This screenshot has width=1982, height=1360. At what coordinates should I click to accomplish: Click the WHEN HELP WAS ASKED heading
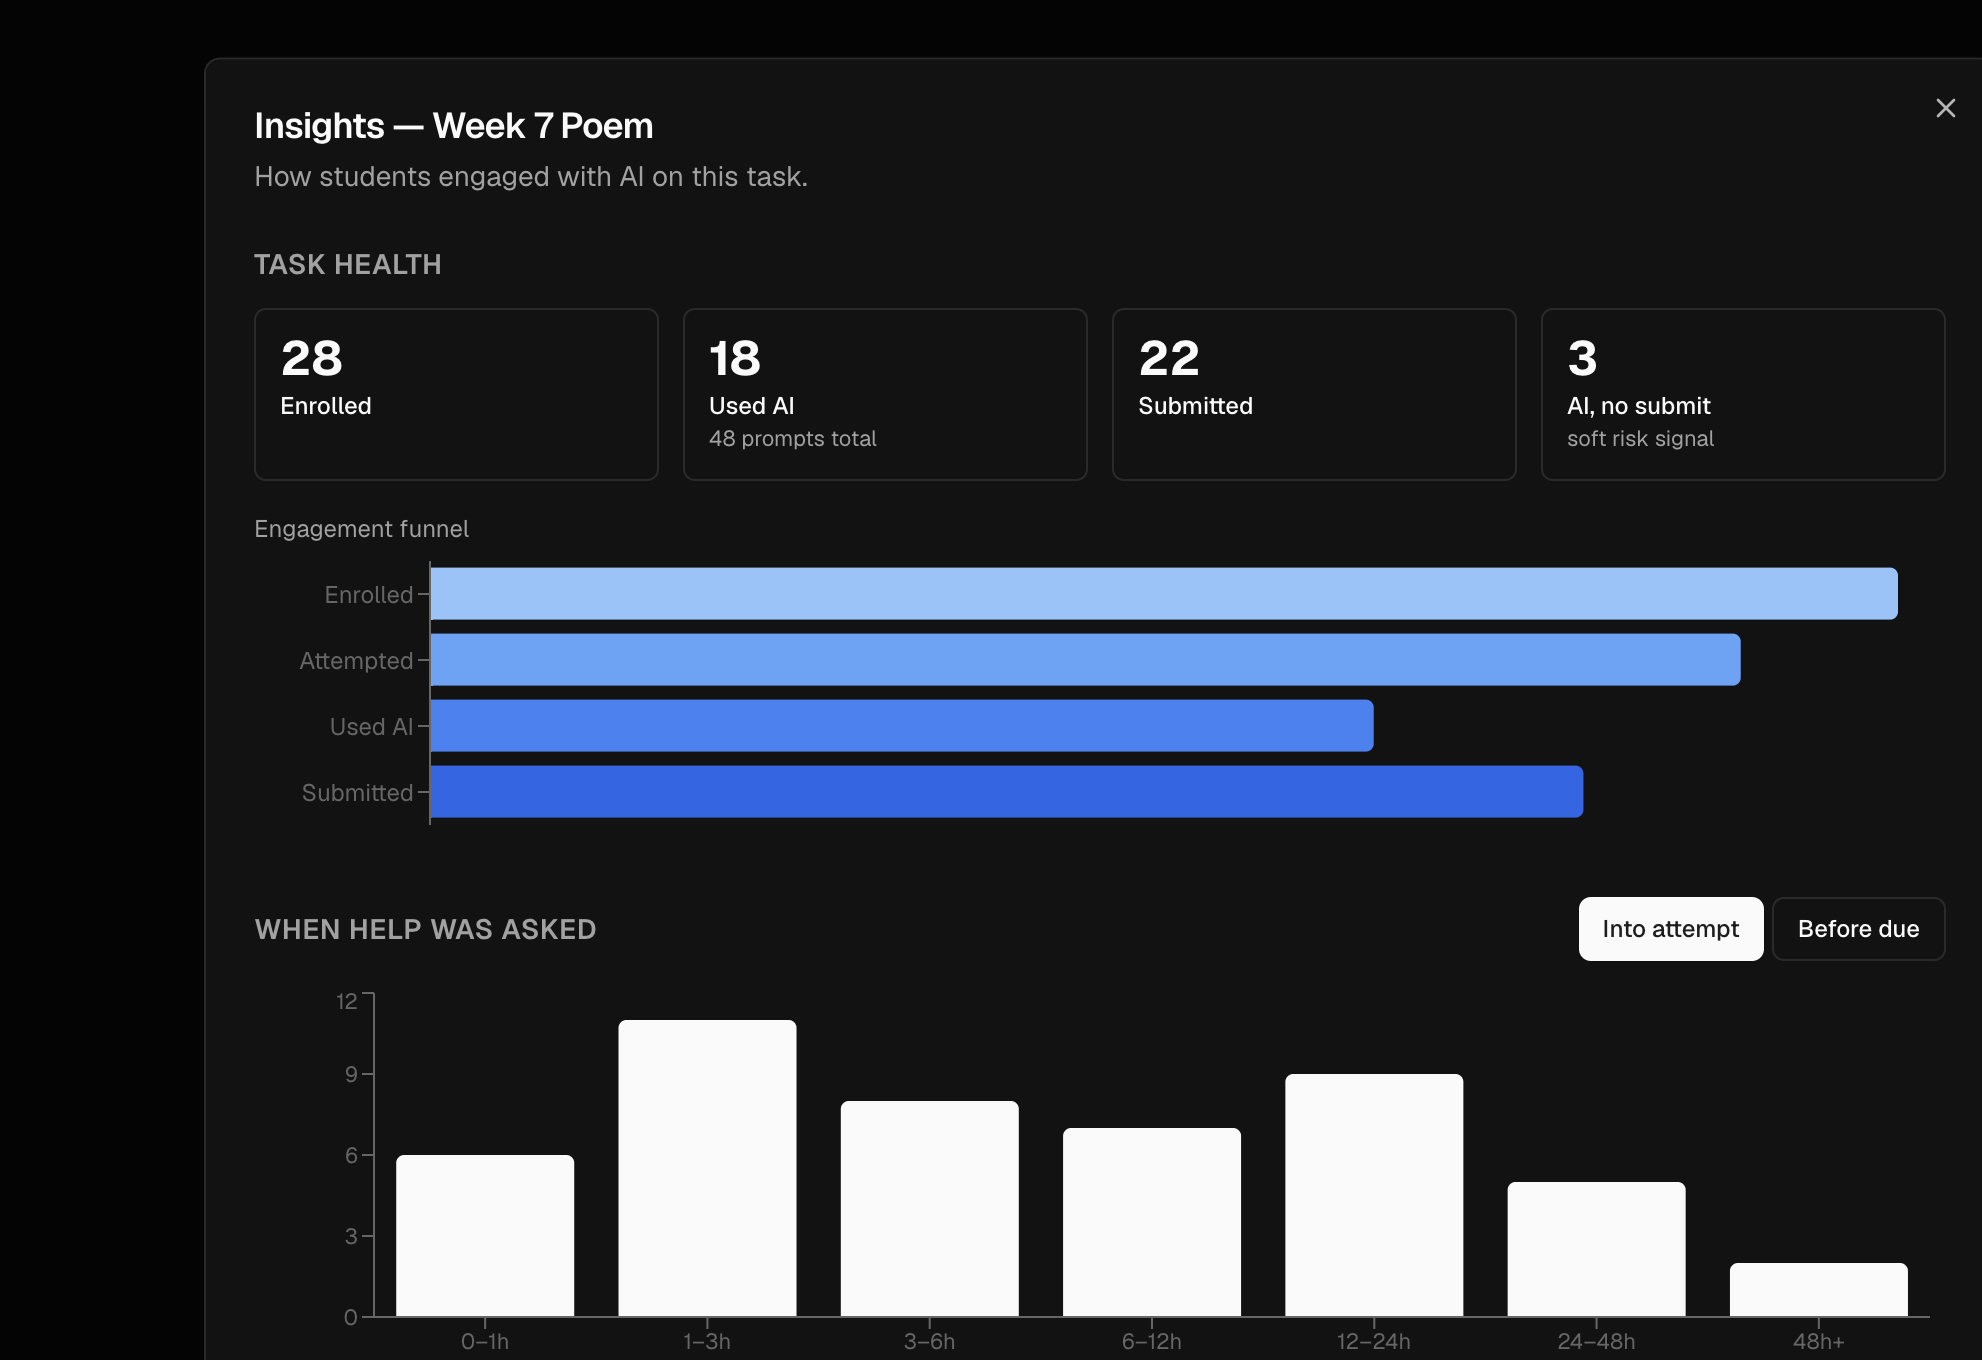[425, 930]
